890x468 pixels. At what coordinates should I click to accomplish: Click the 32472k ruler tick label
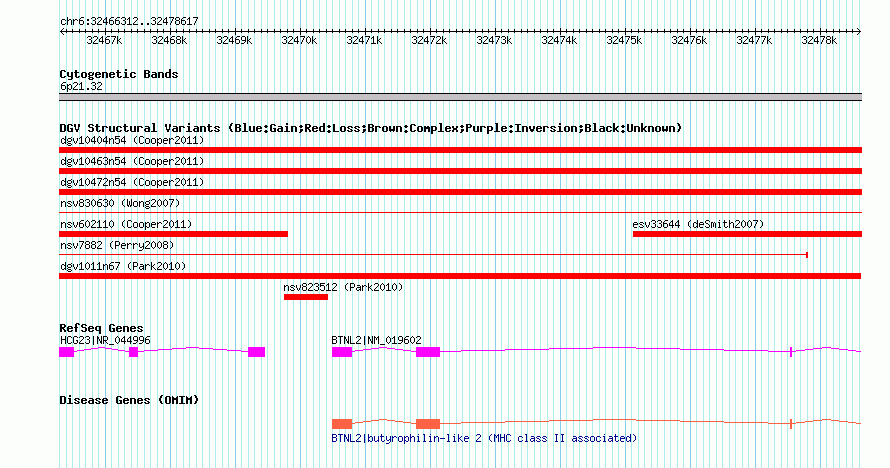click(x=429, y=40)
